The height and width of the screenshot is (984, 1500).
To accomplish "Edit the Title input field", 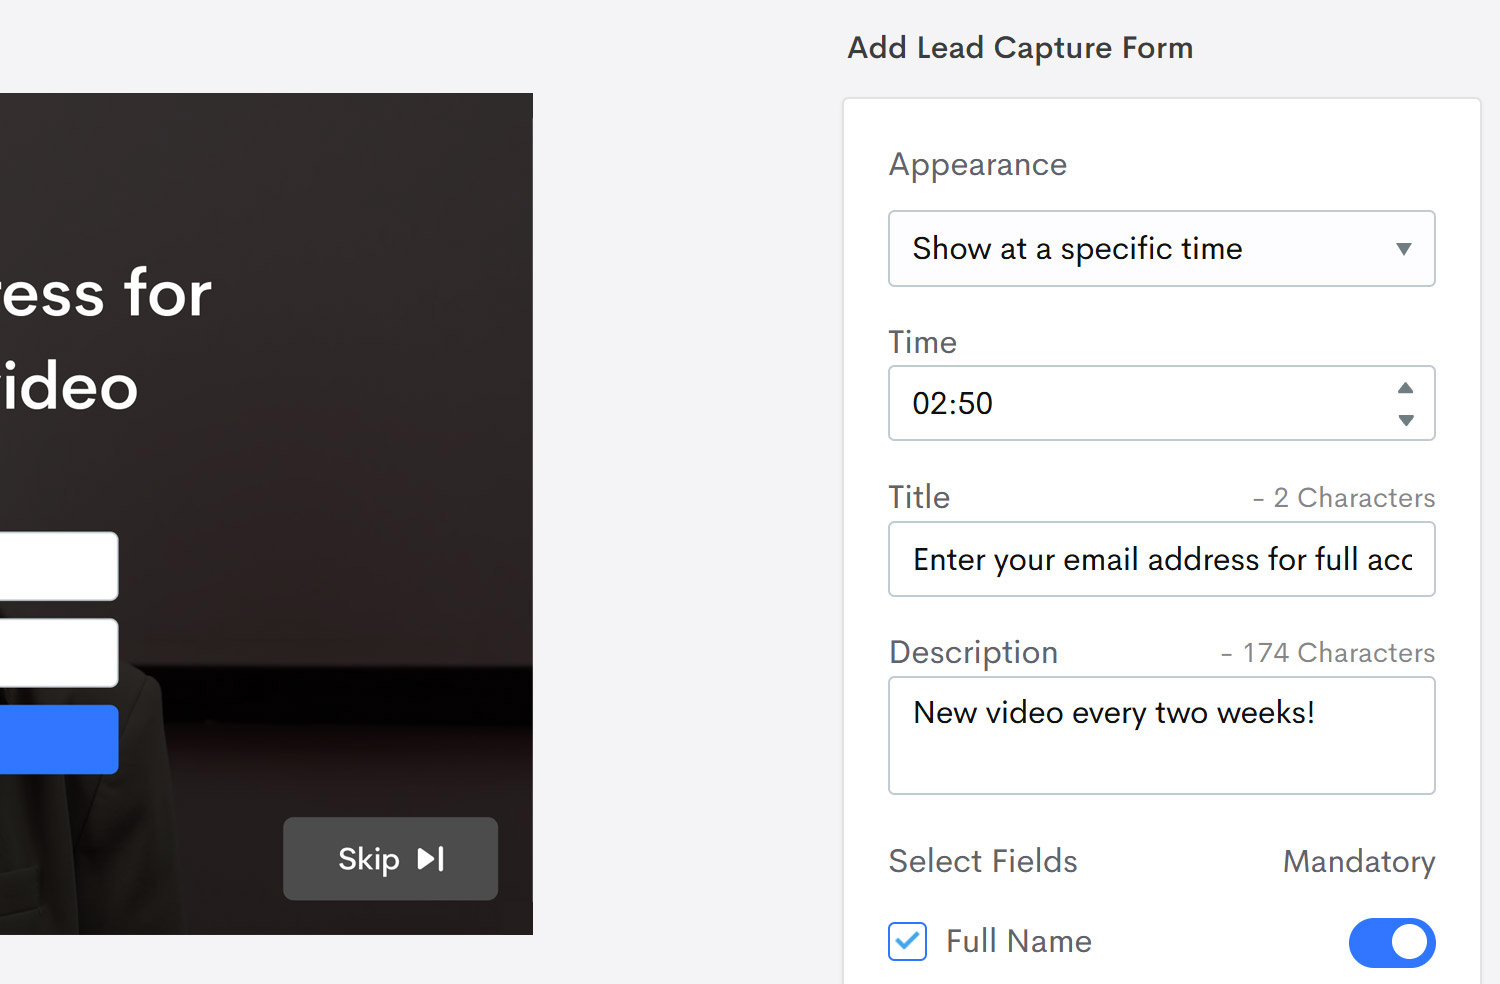I will [1161, 559].
